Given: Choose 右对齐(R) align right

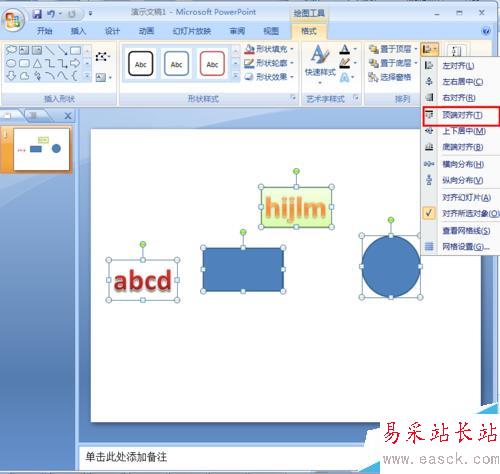Looking at the screenshot, I should tap(460, 98).
